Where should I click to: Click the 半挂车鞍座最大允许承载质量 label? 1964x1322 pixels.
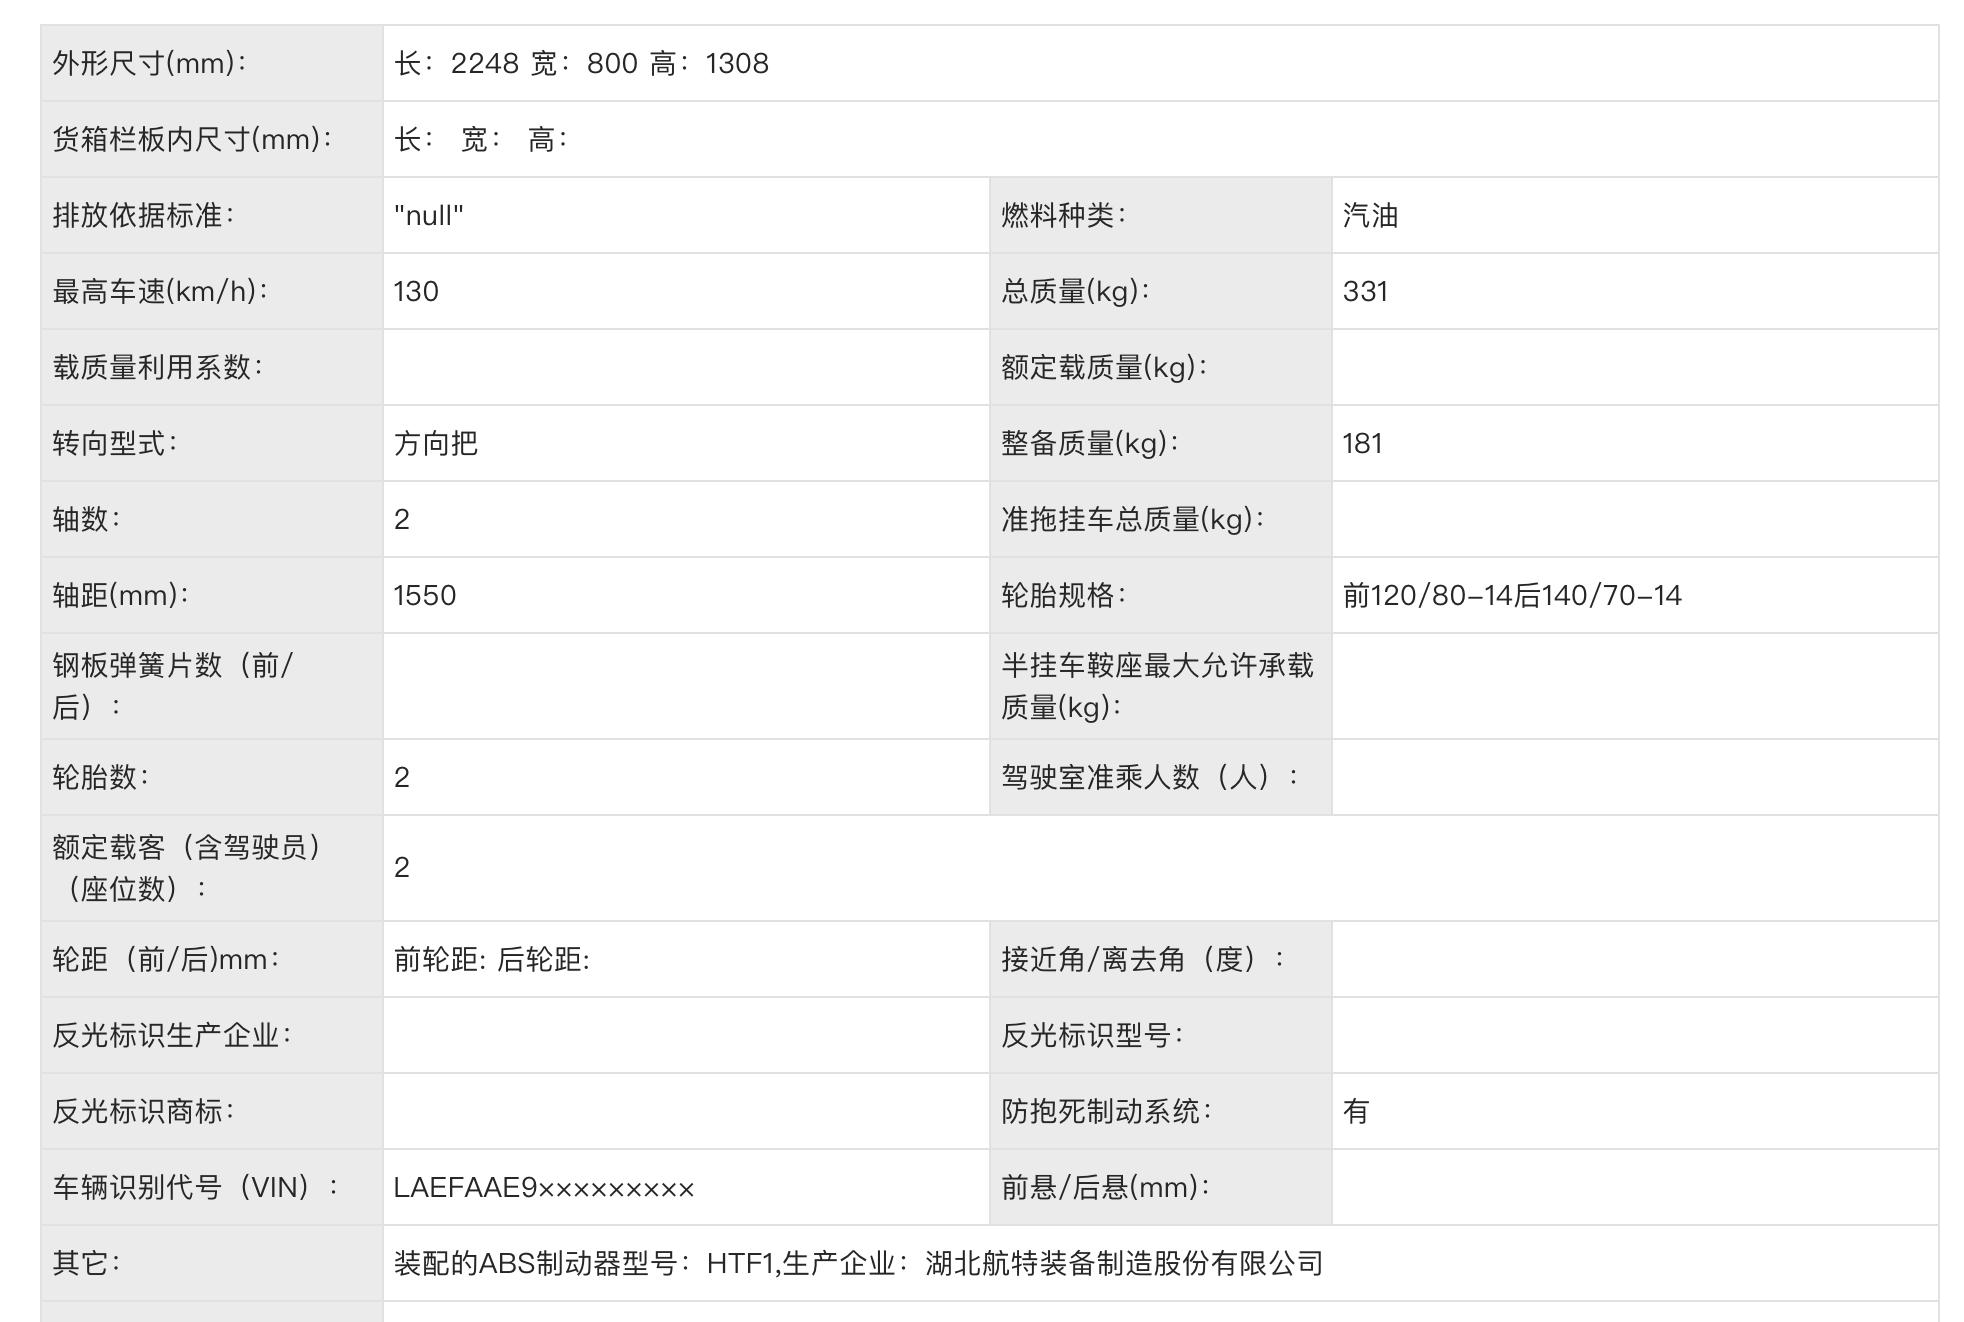tap(1157, 686)
